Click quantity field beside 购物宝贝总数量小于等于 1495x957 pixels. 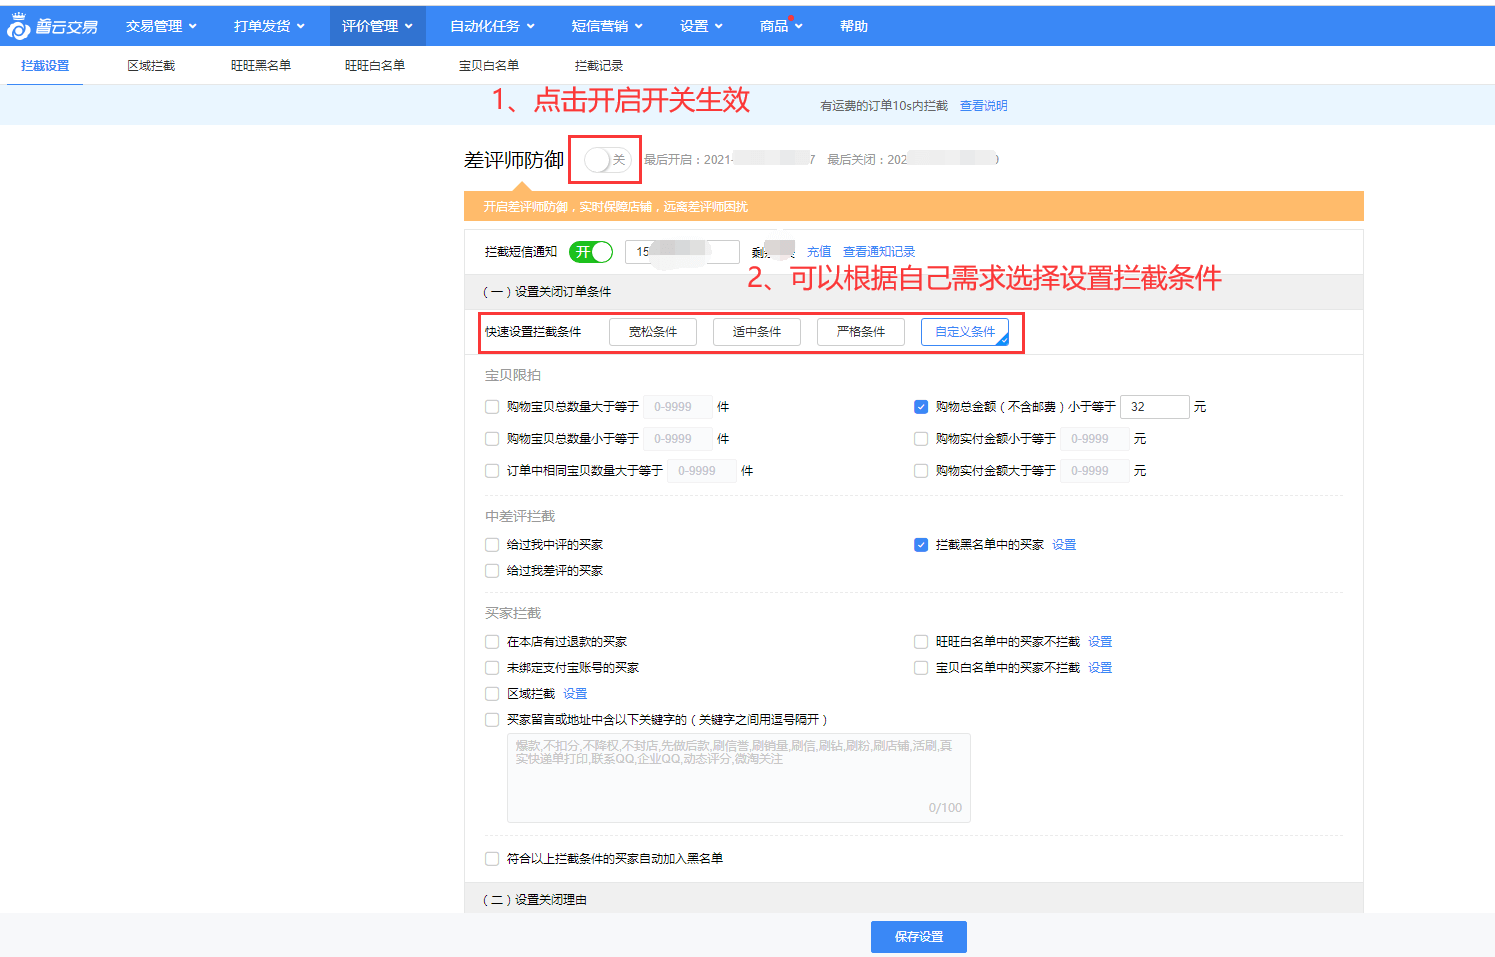(x=678, y=439)
